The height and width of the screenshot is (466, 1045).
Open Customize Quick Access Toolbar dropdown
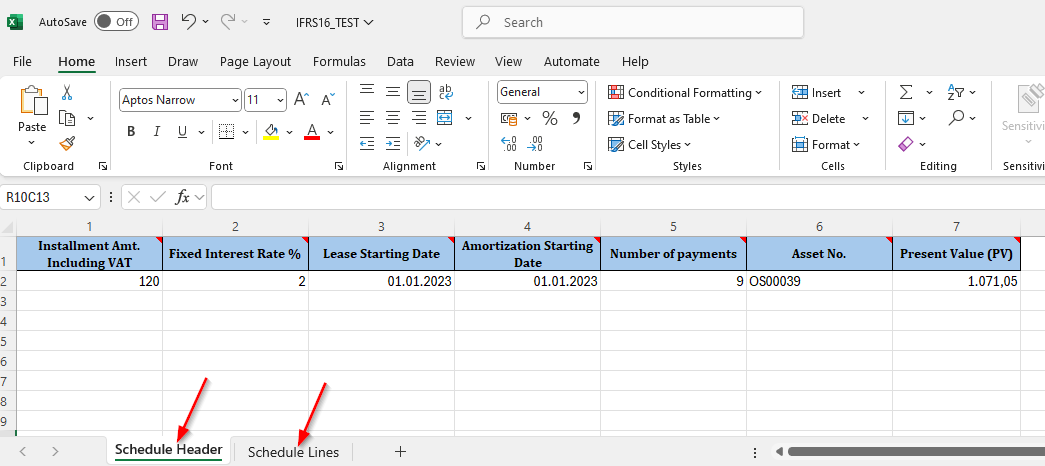pos(267,22)
